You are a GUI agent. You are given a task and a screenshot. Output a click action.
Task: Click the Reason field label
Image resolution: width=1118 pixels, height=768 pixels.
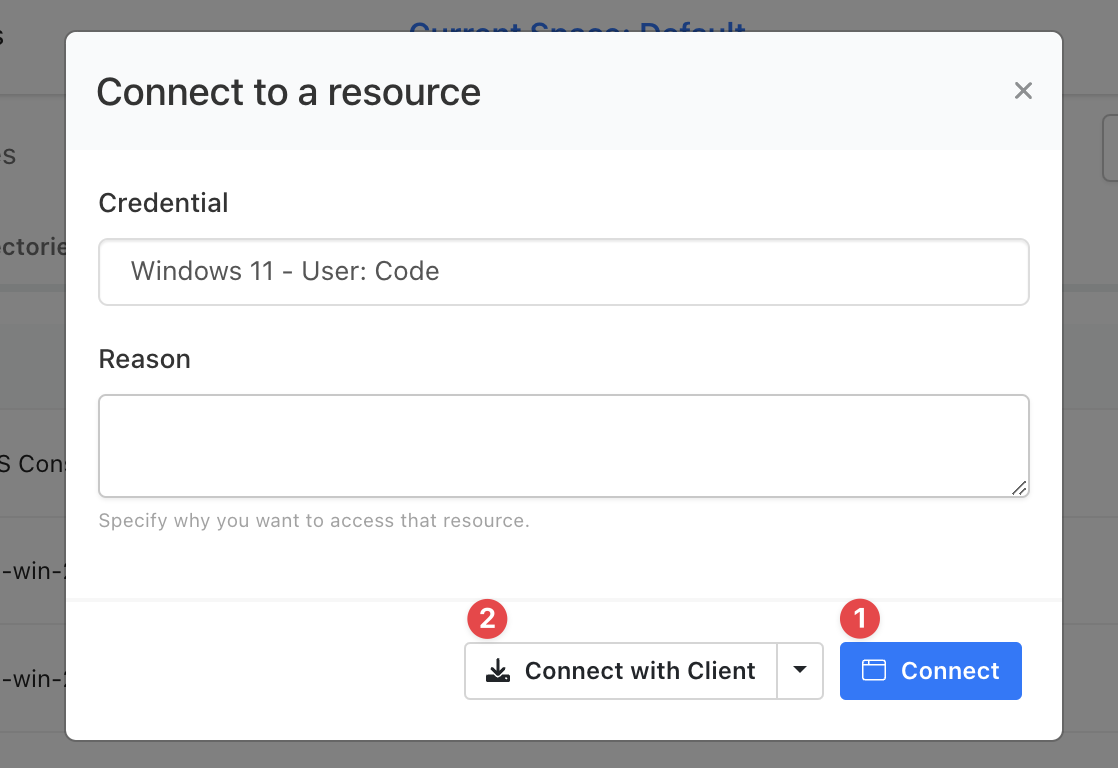[x=144, y=359]
